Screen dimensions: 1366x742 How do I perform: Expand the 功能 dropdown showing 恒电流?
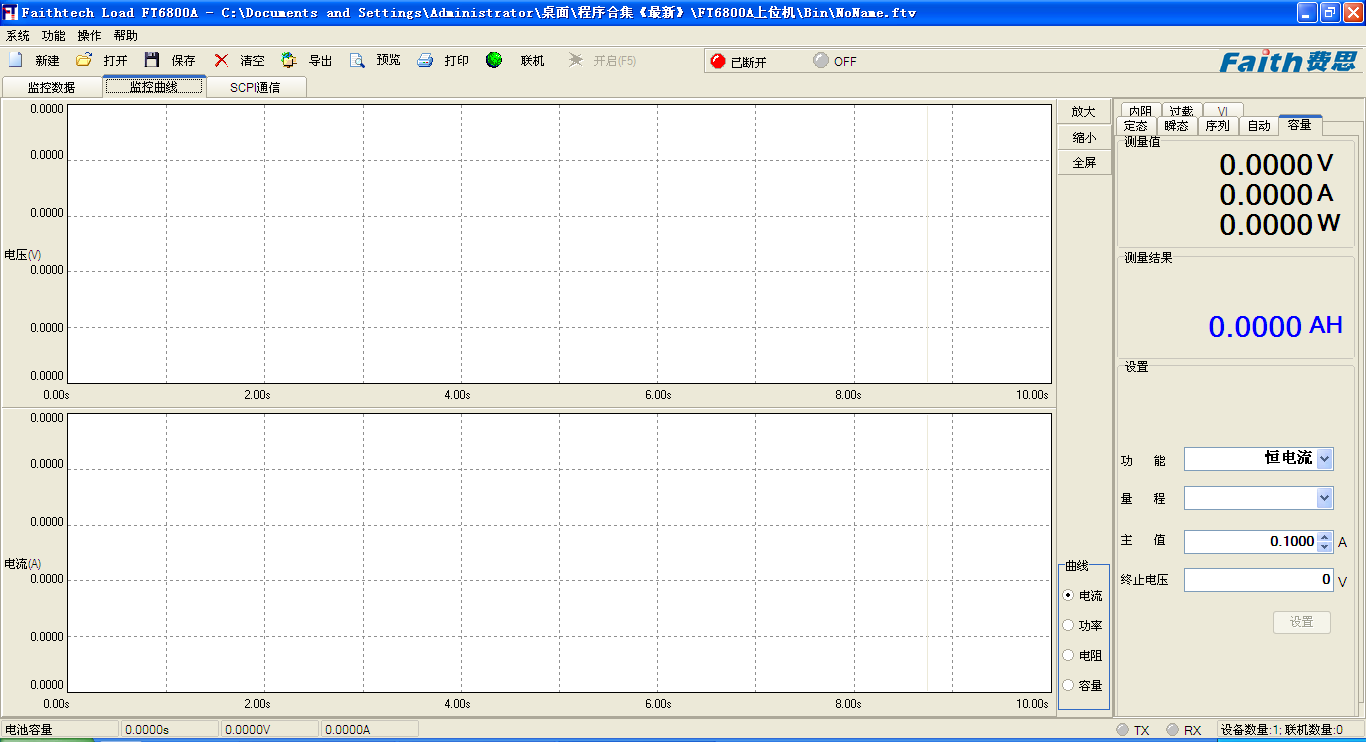pyautogui.click(x=1324, y=458)
